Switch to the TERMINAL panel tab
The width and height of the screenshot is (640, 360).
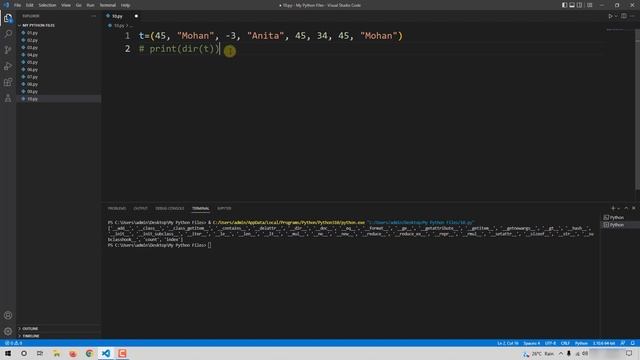200,208
